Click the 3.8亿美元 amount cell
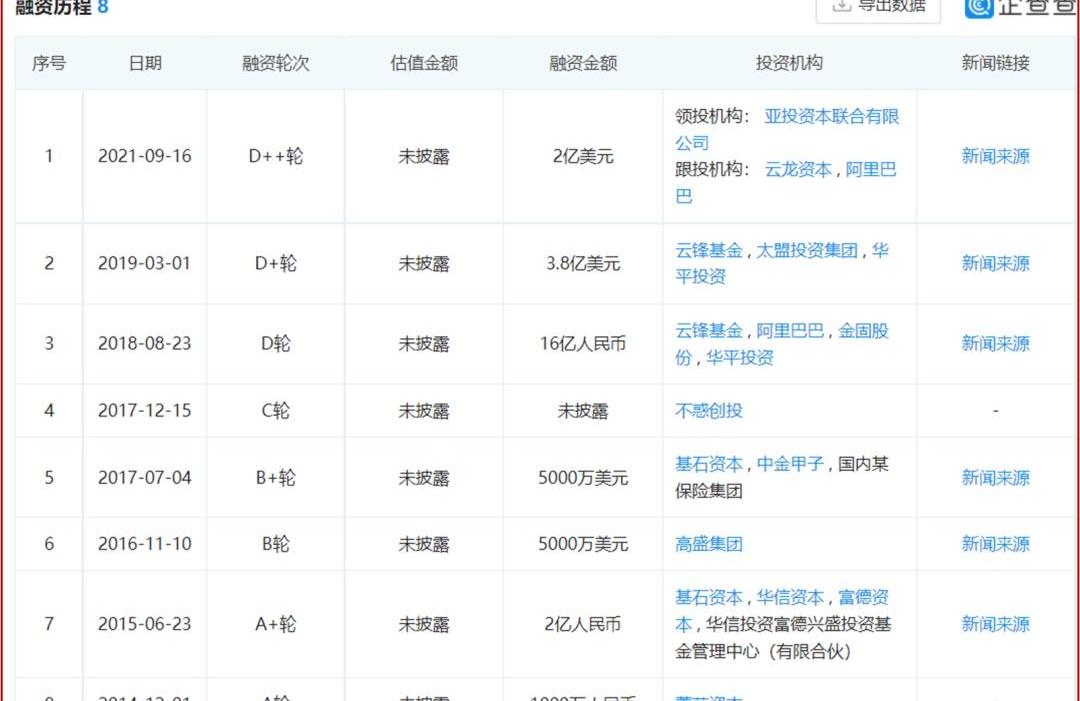Viewport: 1080px width, 701px height. (583, 263)
